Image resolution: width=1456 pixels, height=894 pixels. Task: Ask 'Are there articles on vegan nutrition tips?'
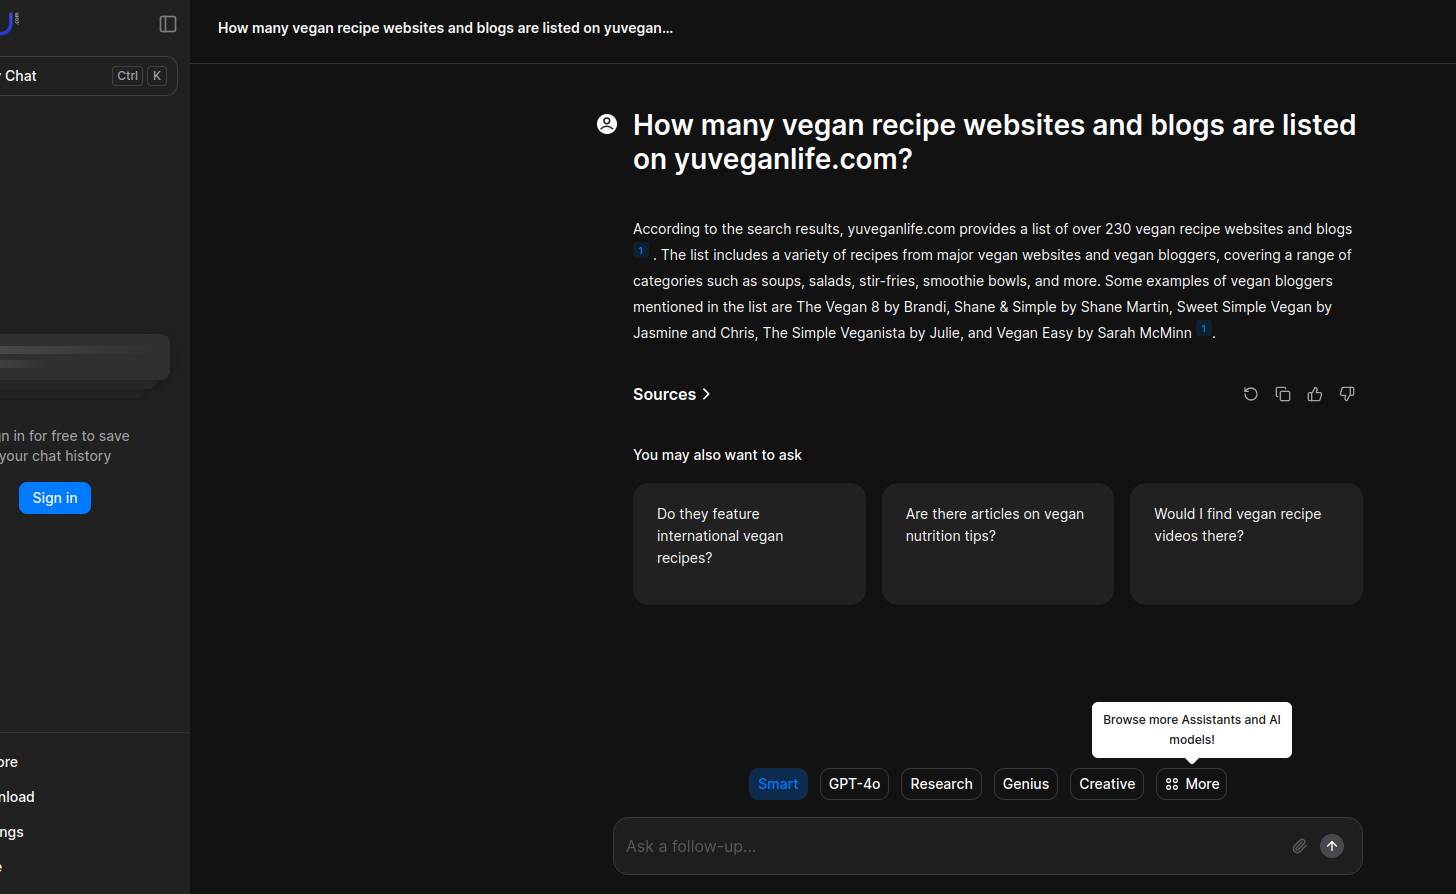(998, 544)
